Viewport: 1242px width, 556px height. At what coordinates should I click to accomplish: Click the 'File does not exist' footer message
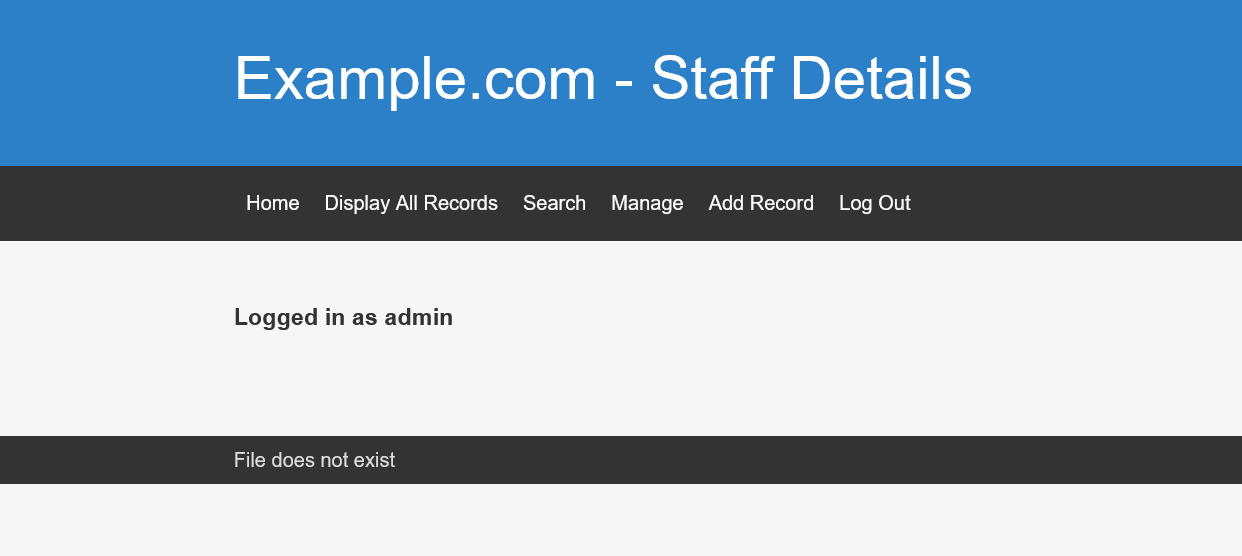click(314, 460)
